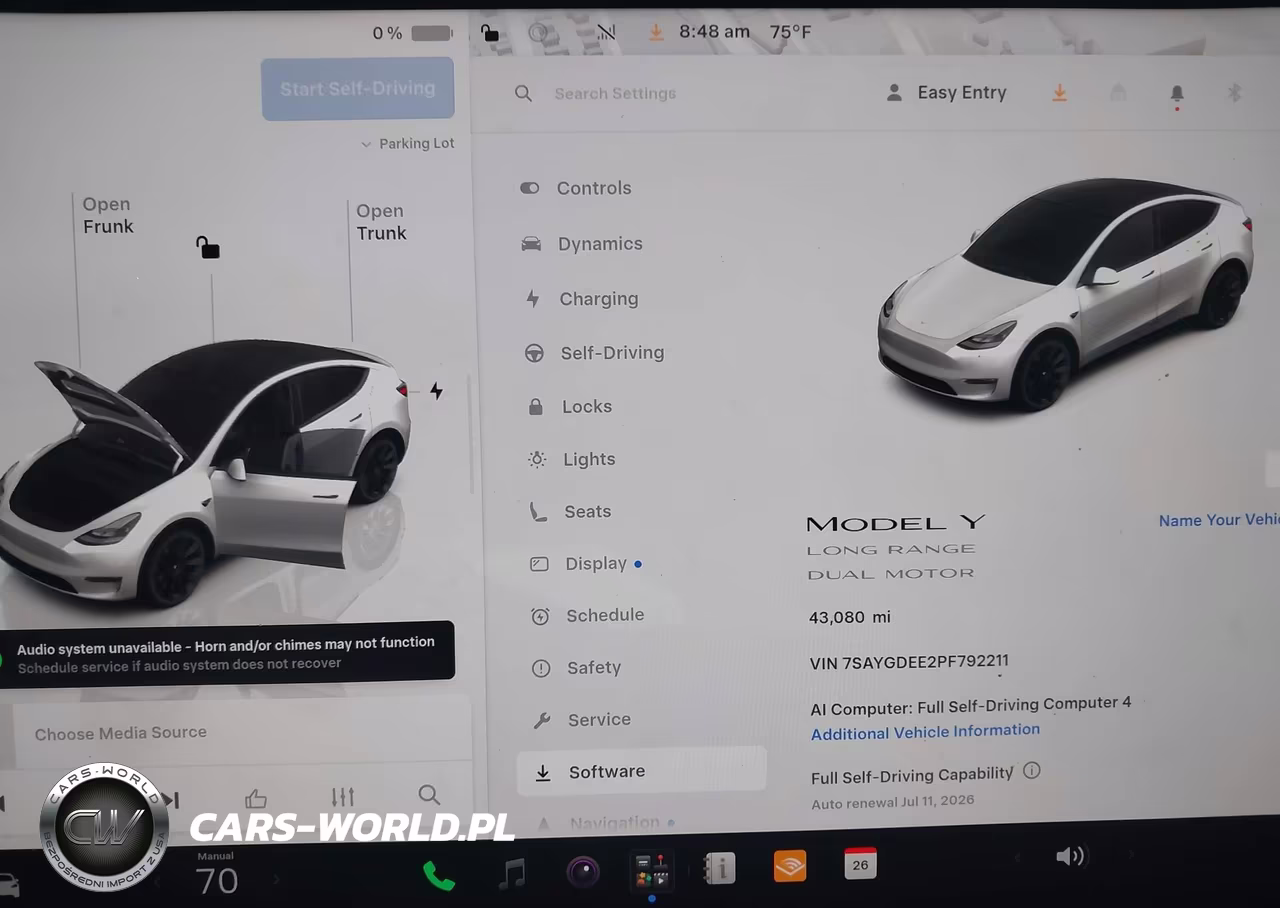Image resolution: width=1280 pixels, height=908 pixels.
Task: Tap the volume speaker icon
Action: pyautogui.click(x=1070, y=856)
